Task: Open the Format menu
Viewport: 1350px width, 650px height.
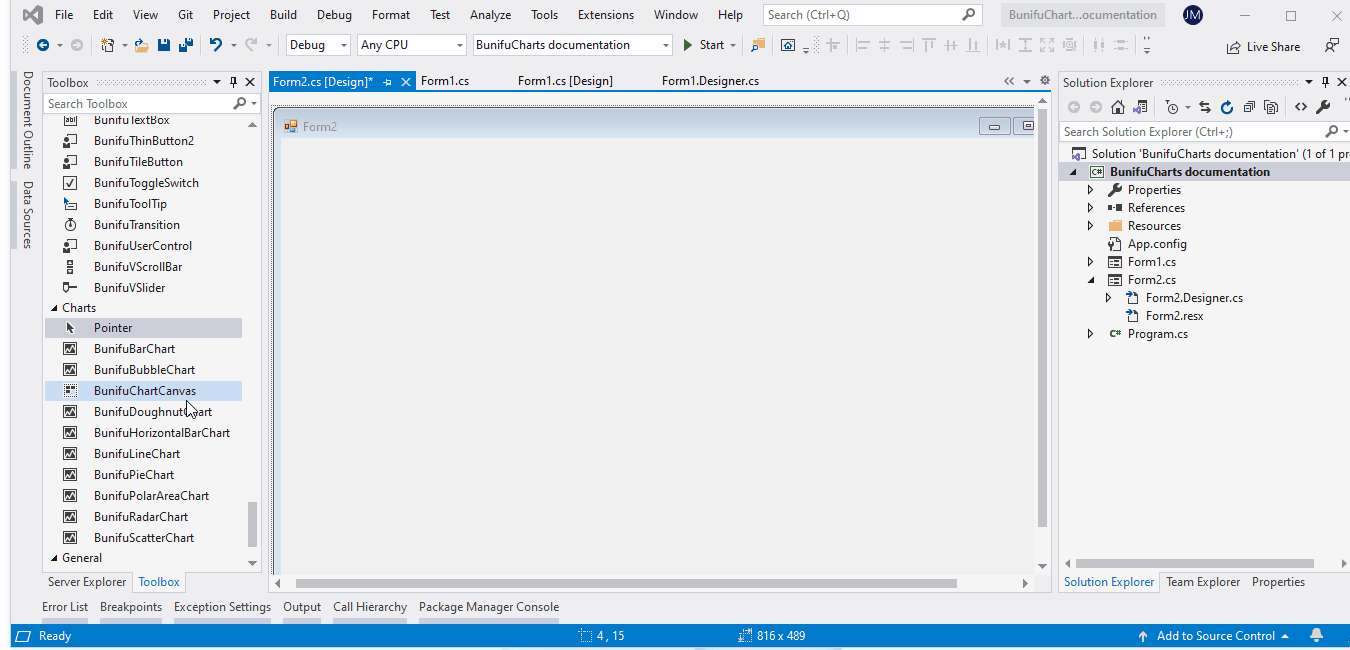Action: point(391,15)
